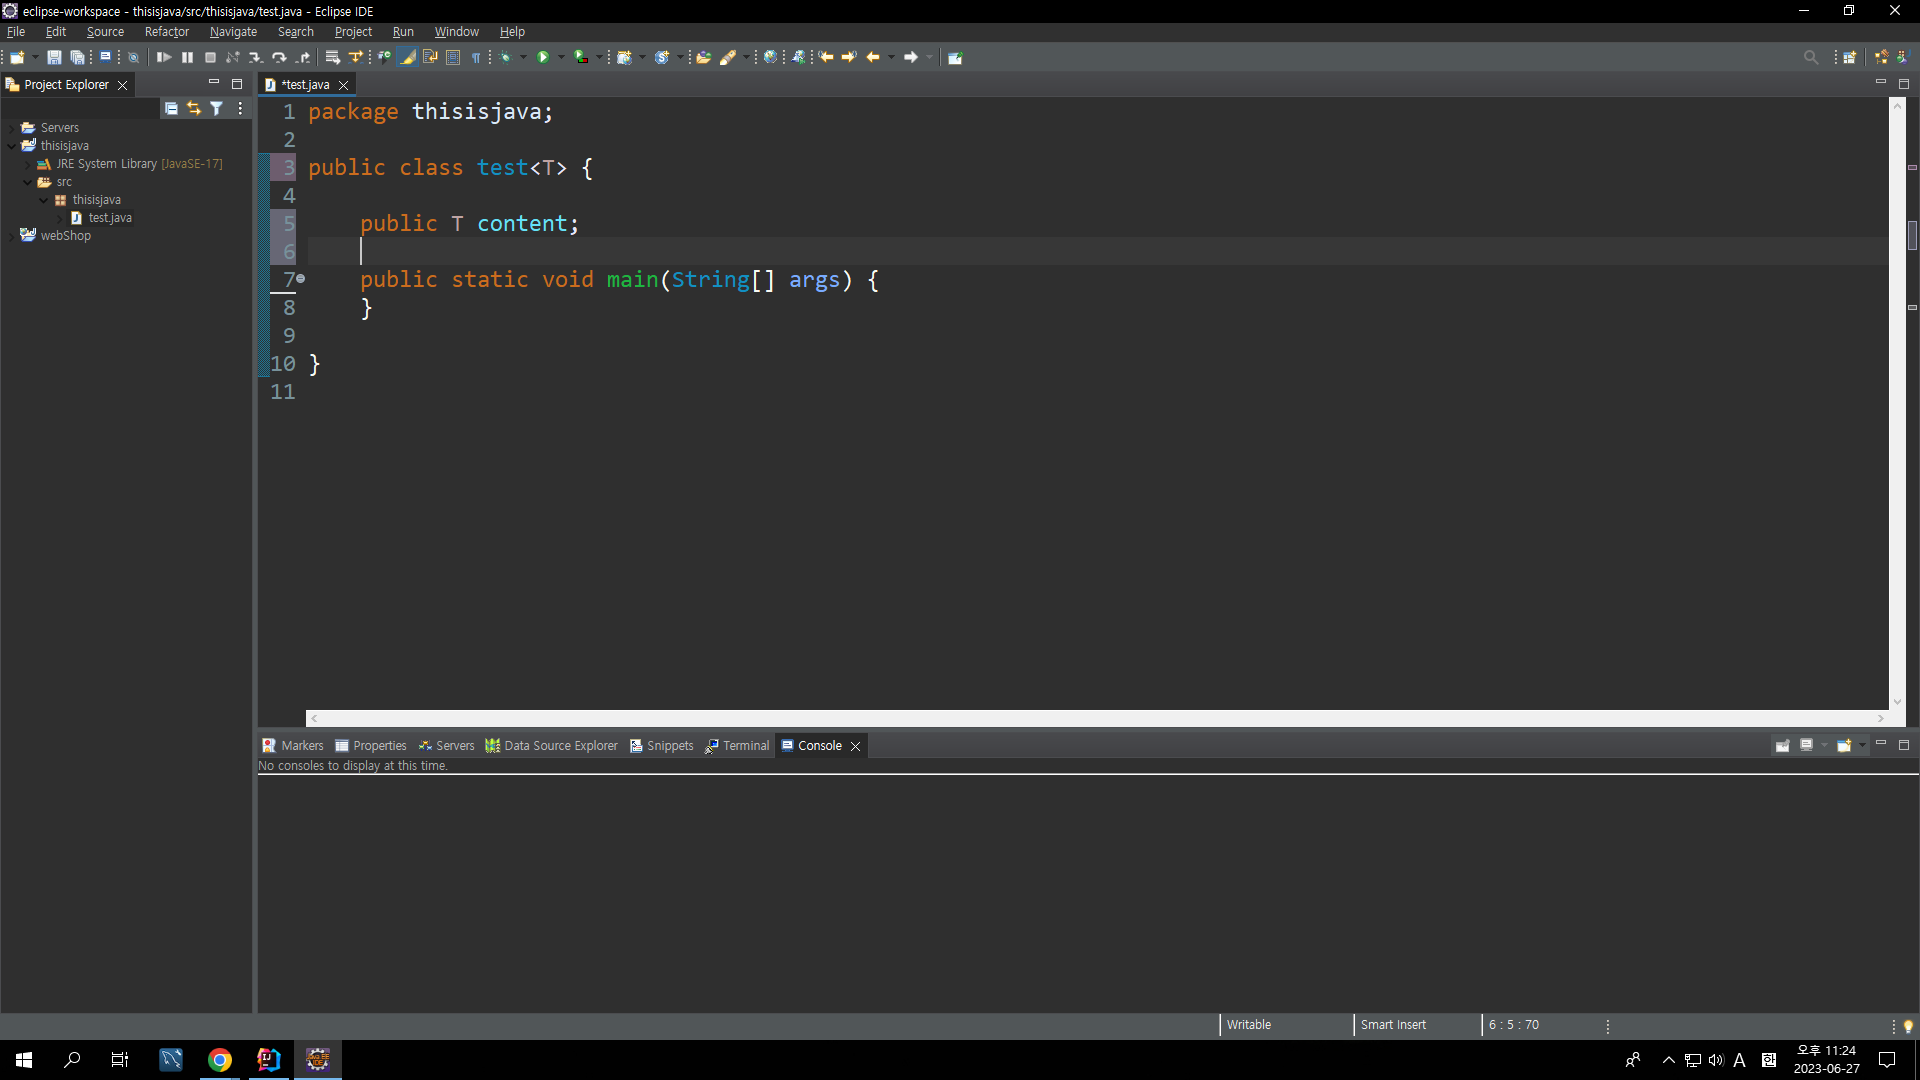
Task: Toggle Link with Editor in Project Explorer
Action: pyautogui.click(x=193, y=108)
